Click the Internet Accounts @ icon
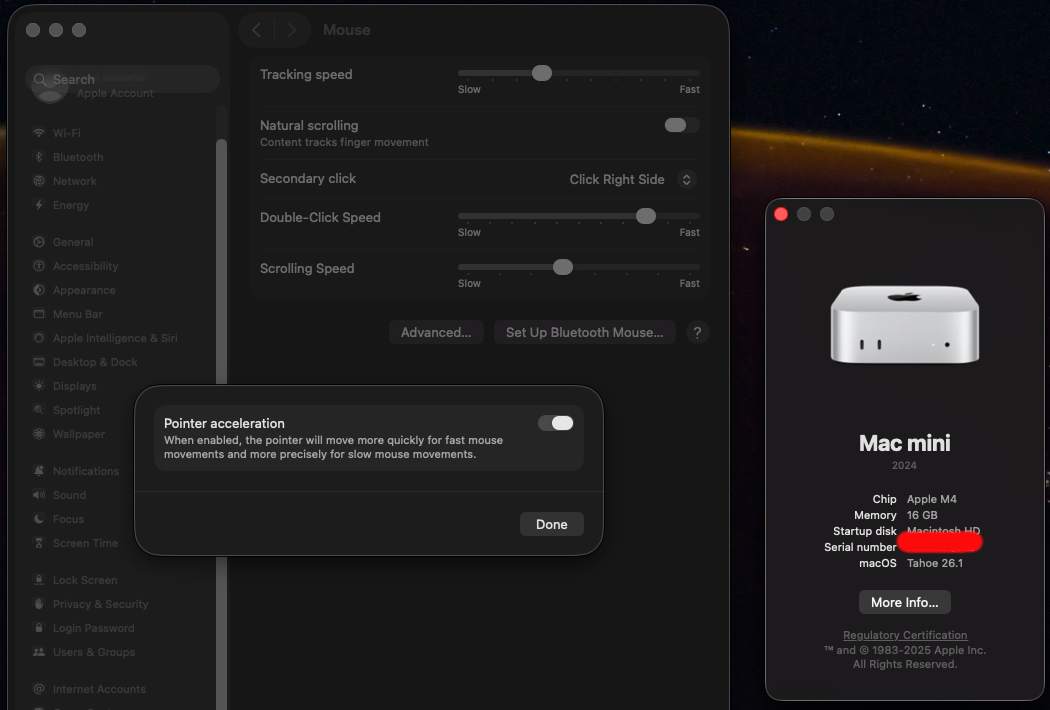The height and width of the screenshot is (710, 1050). tap(39, 689)
